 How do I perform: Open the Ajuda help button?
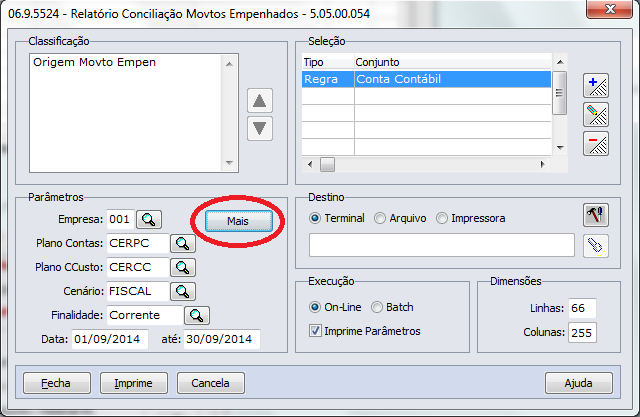pyautogui.click(x=579, y=383)
